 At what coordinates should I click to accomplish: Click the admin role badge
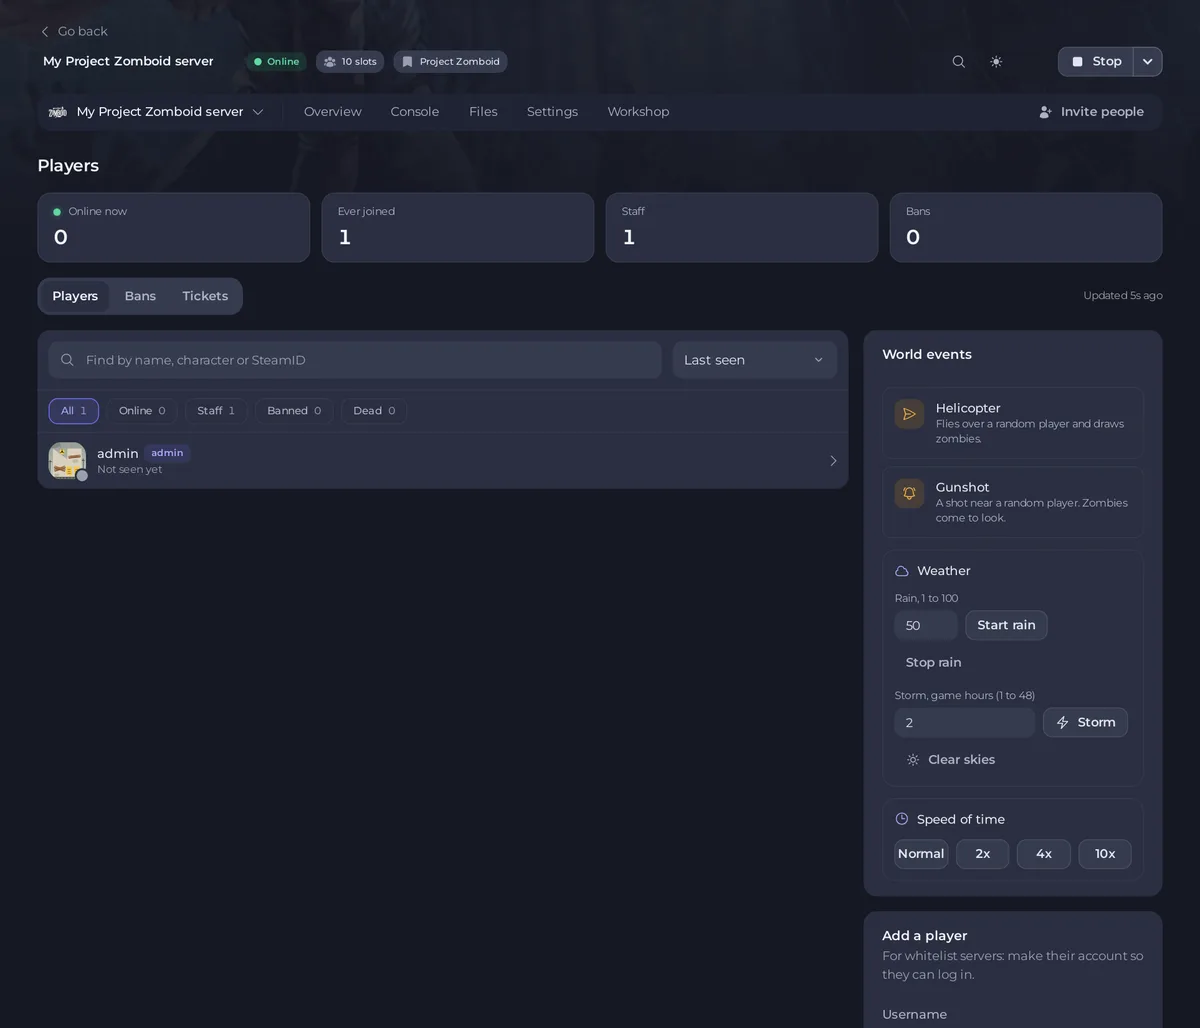[x=167, y=453]
